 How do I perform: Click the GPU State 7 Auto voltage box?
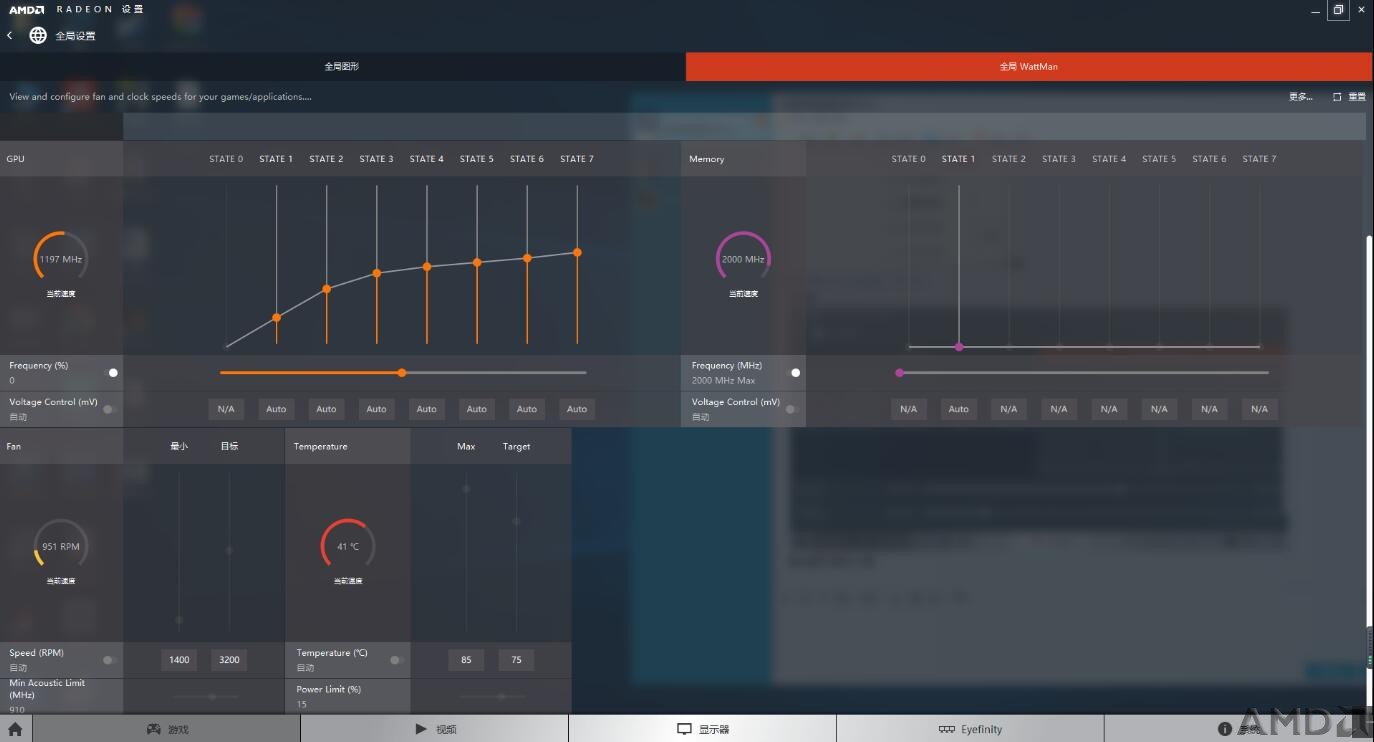tap(577, 409)
